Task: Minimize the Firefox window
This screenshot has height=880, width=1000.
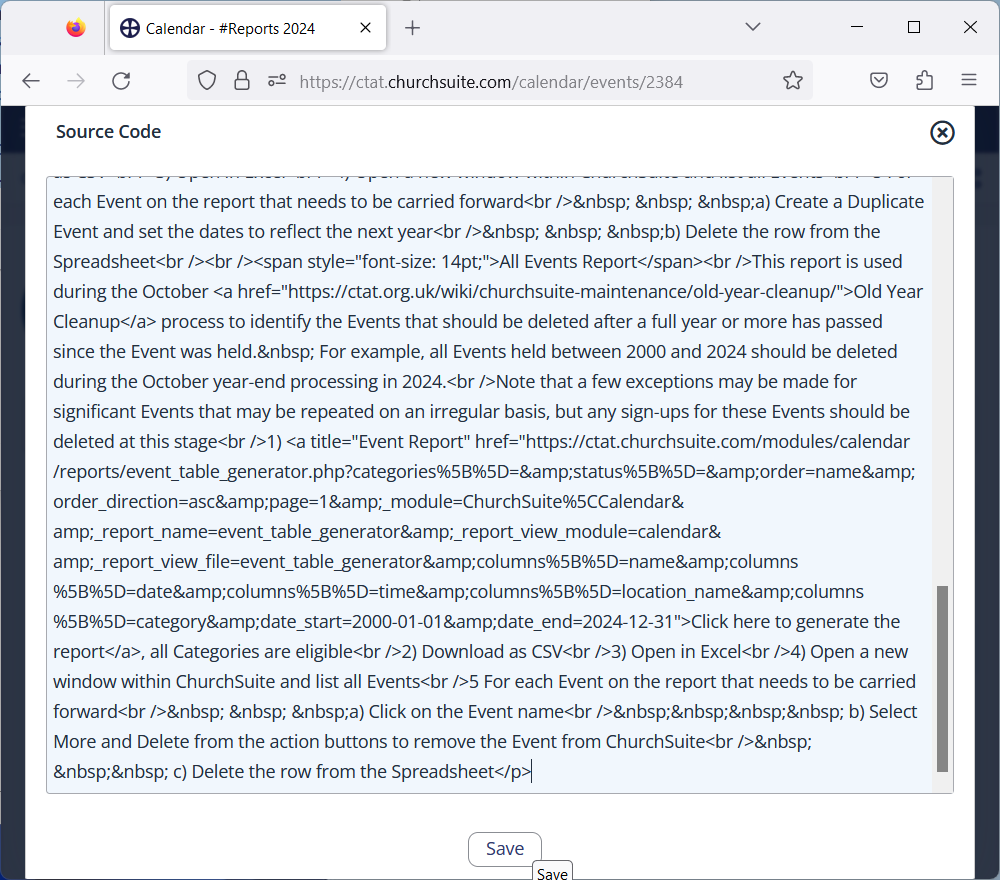Action: 857,27
